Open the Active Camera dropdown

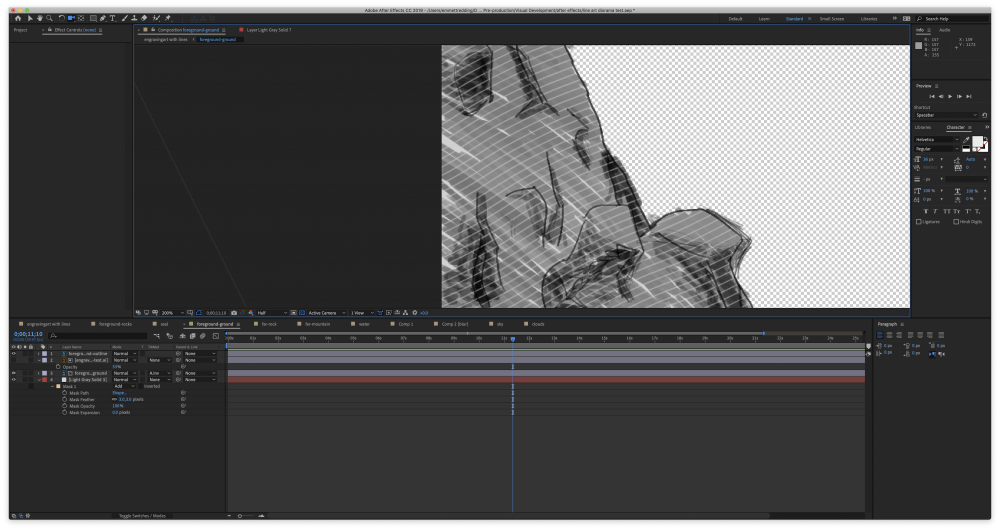pyautogui.click(x=327, y=313)
